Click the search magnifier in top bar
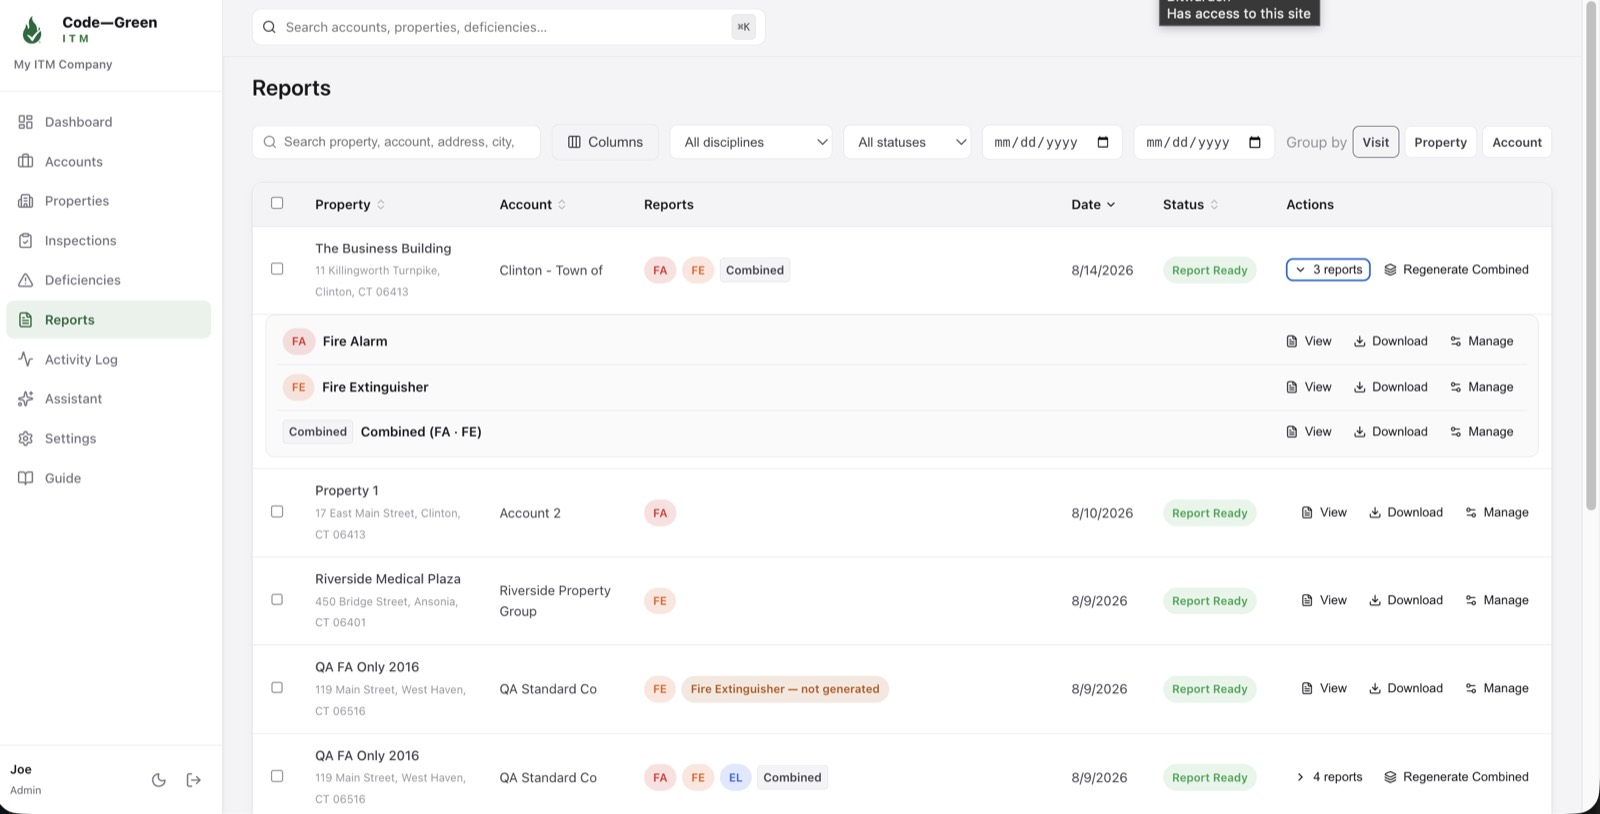1600x814 pixels. (269, 27)
